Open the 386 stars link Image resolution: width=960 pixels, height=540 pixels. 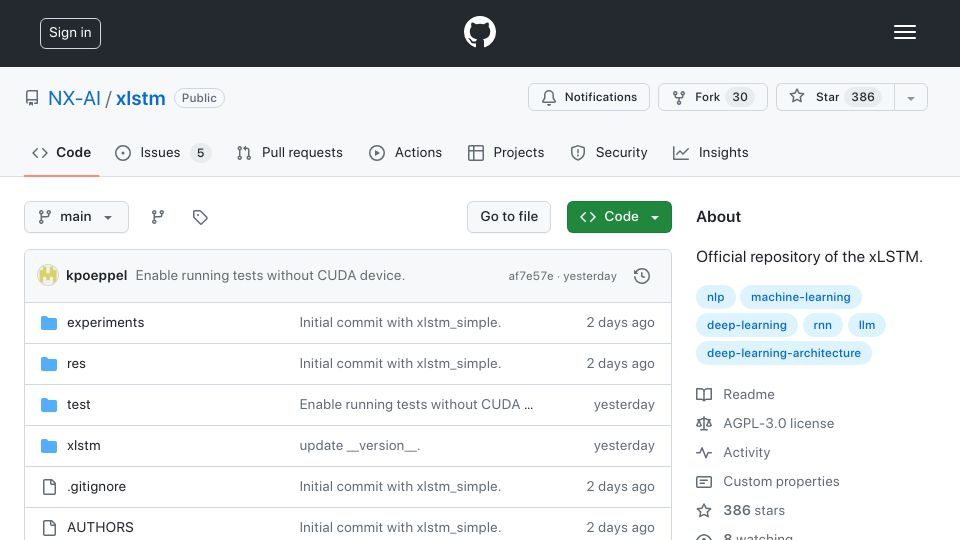[740, 511]
